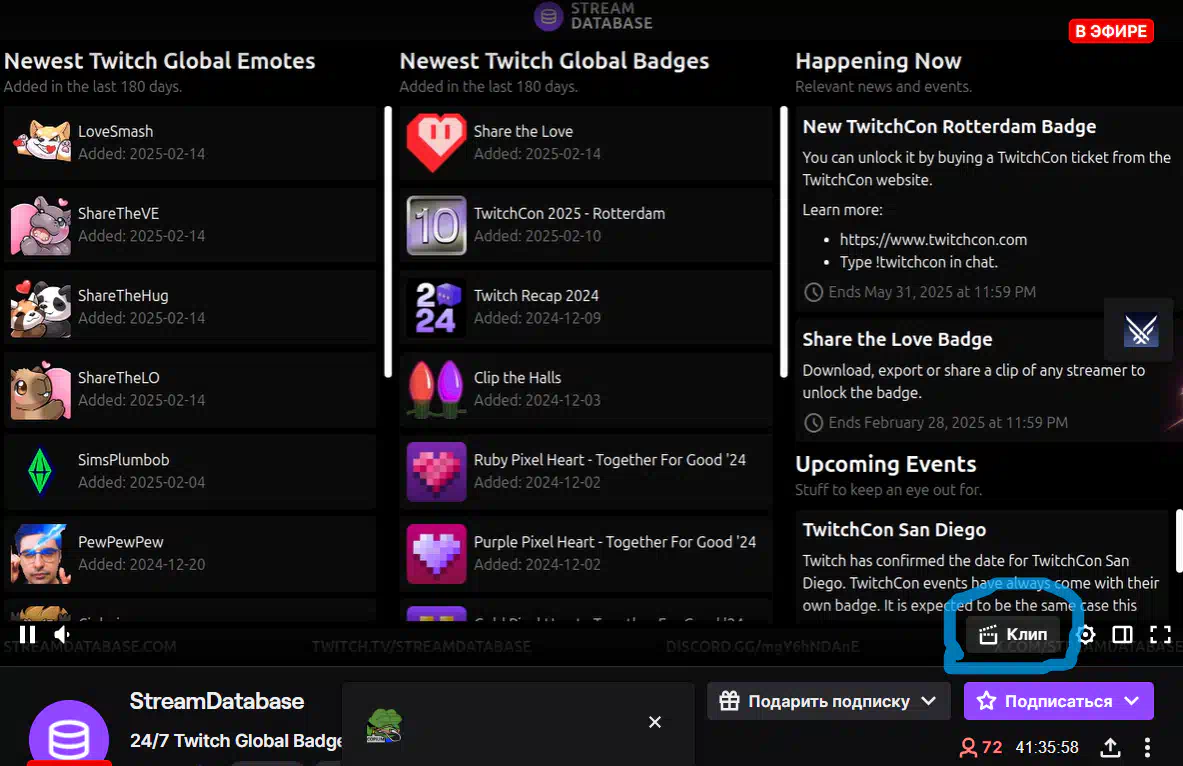Open the StreamDatabase channel avatar
Viewport: 1183px width, 766px height.
point(69,733)
